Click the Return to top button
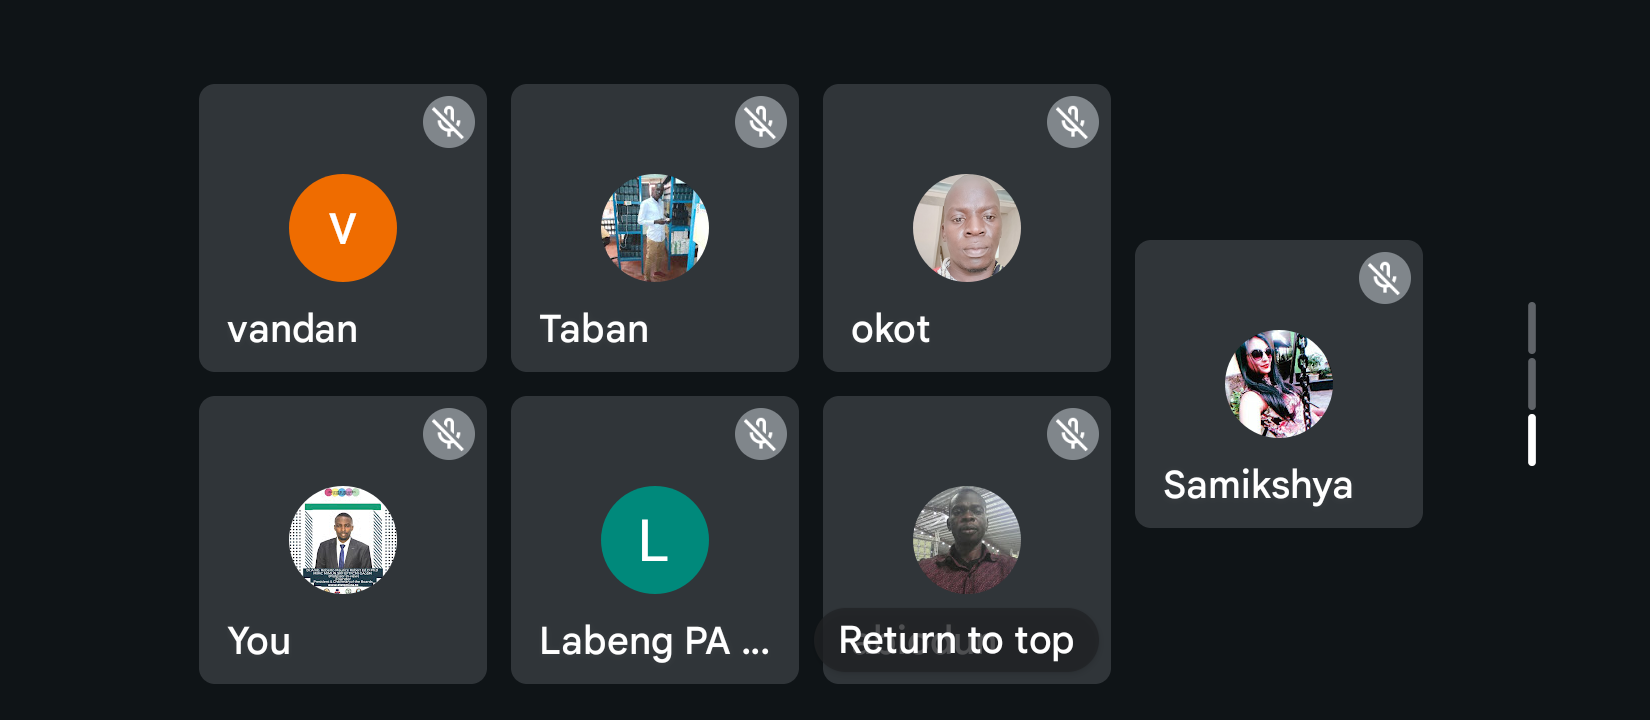 tap(956, 640)
